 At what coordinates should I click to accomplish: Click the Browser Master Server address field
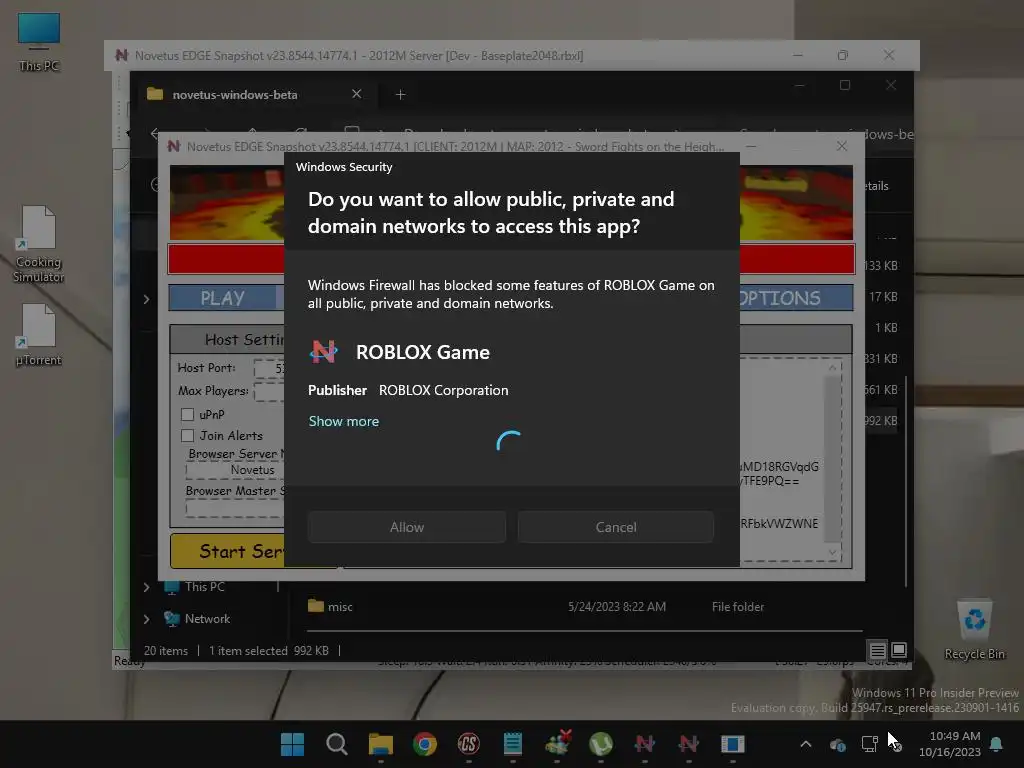(x=235, y=509)
